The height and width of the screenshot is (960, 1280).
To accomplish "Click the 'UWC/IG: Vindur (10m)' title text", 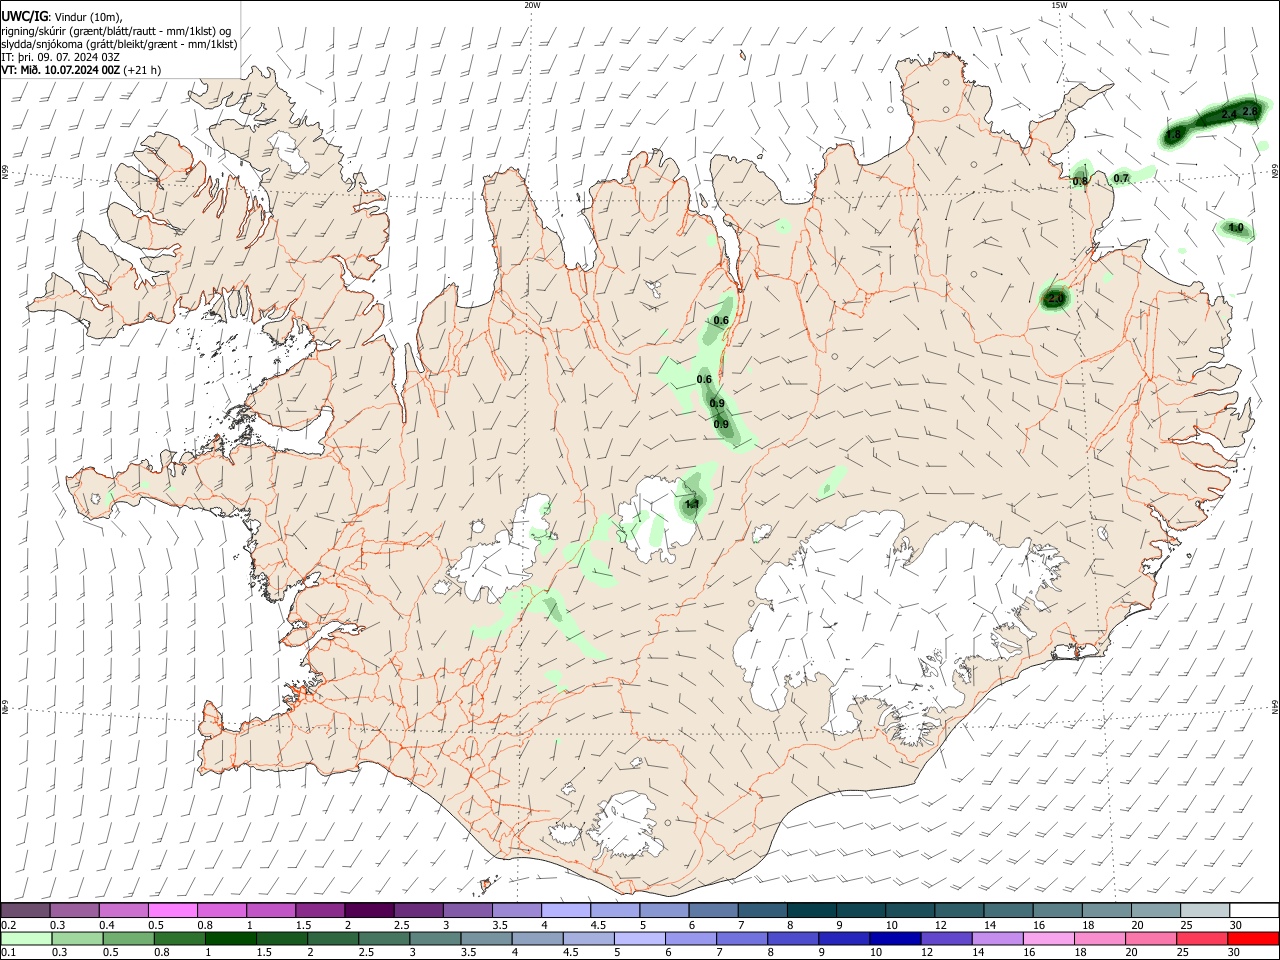I will tap(61, 16).
